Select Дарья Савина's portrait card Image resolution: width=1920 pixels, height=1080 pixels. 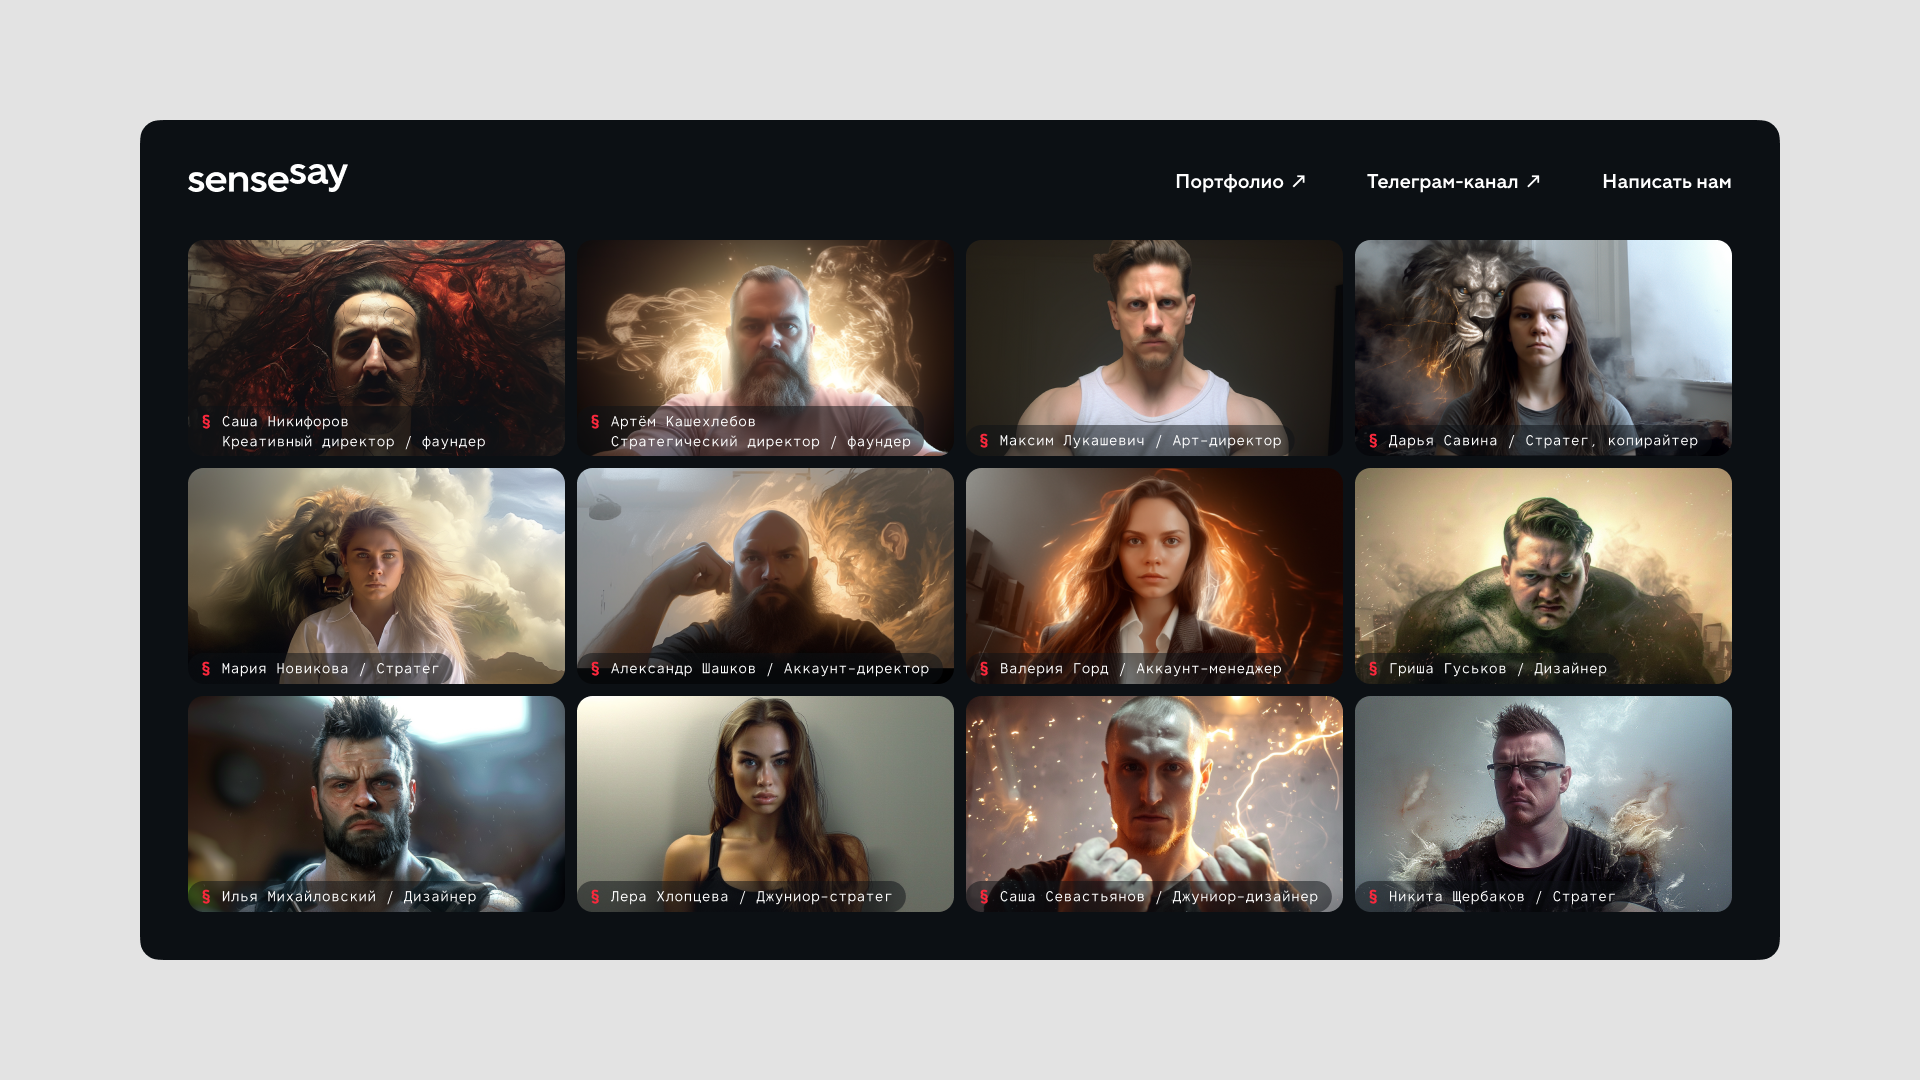coord(1543,348)
